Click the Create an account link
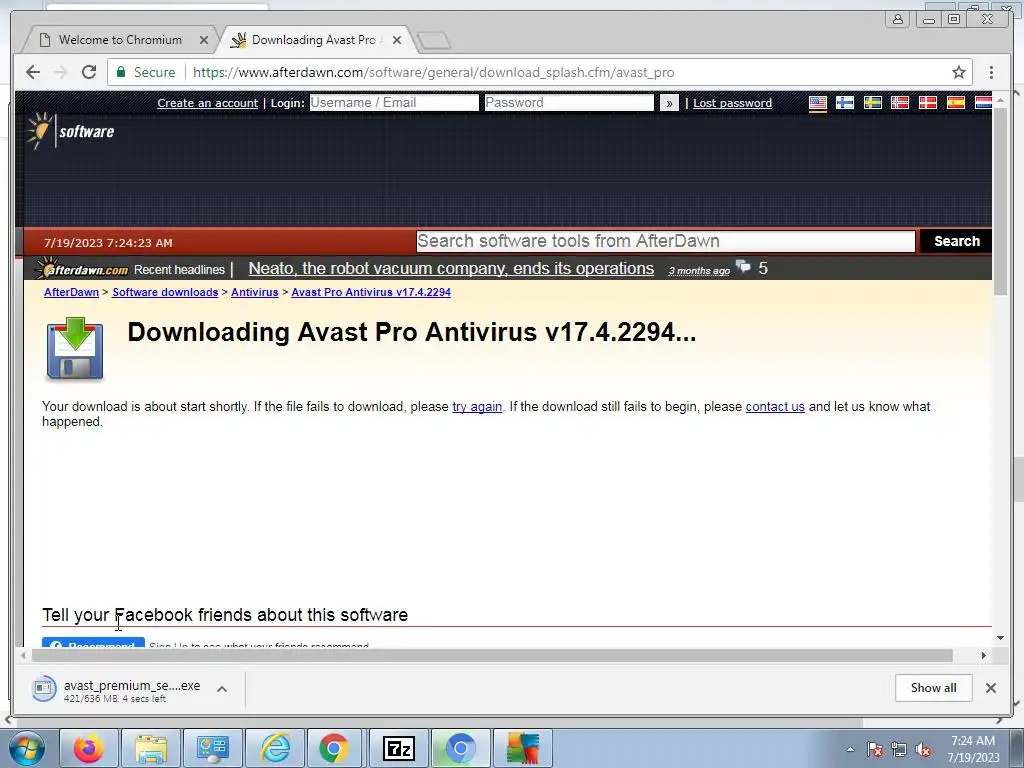Viewport: 1024px width, 768px height. pyautogui.click(x=208, y=103)
